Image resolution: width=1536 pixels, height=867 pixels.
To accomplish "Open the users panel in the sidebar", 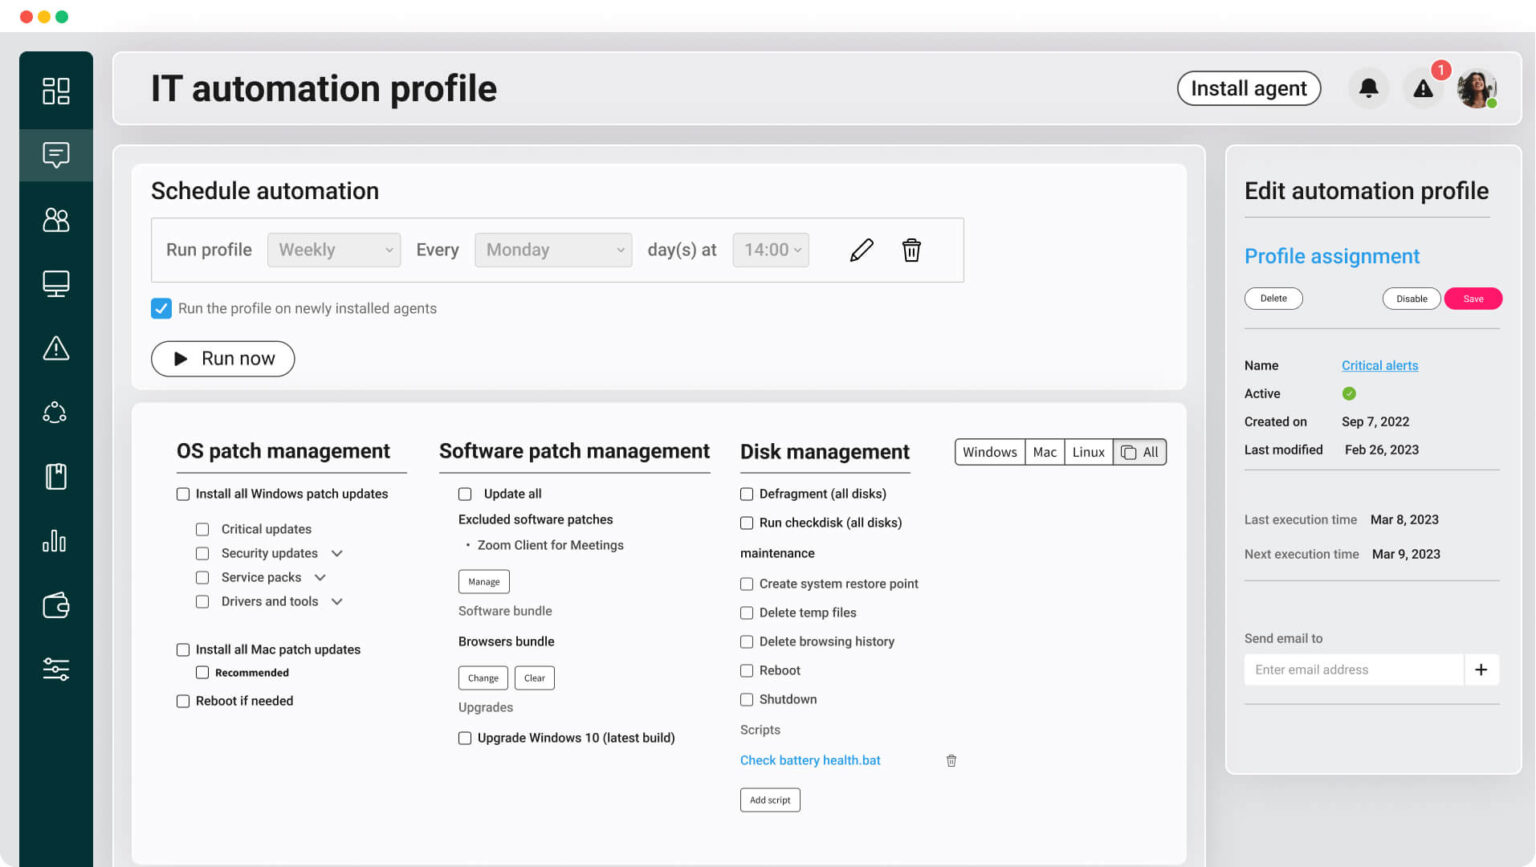I will coord(56,219).
